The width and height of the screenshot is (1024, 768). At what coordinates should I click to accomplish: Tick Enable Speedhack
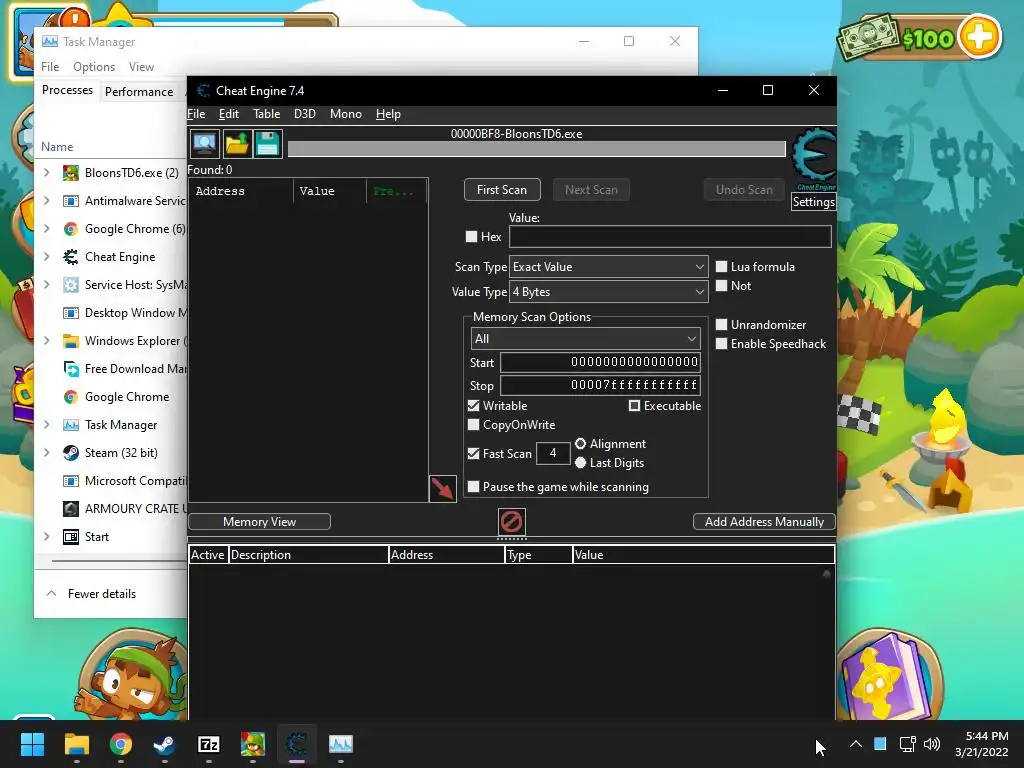tap(722, 344)
